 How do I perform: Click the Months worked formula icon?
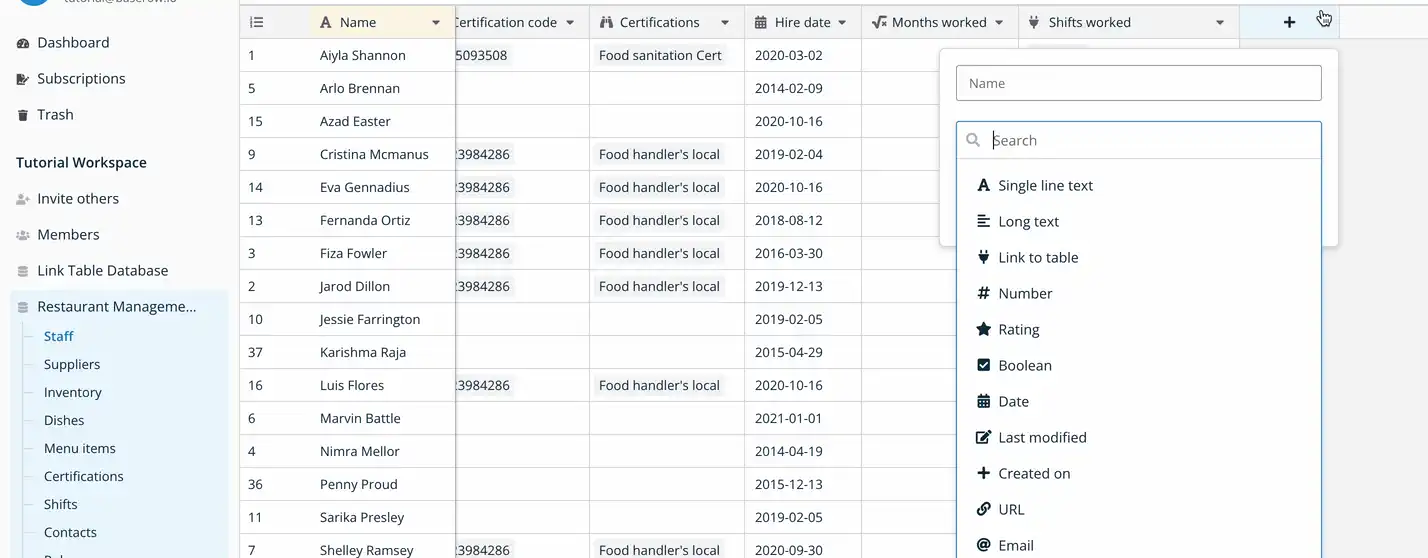point(879,22)
